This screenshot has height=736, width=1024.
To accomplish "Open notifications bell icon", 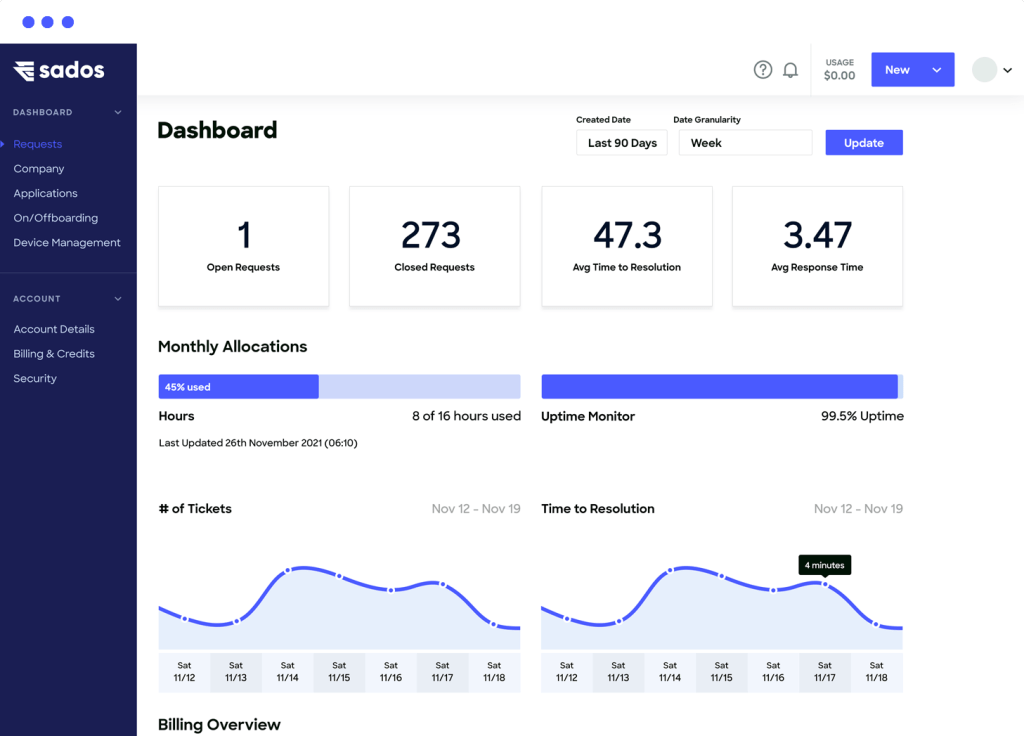I will click(x=790, y=70).
